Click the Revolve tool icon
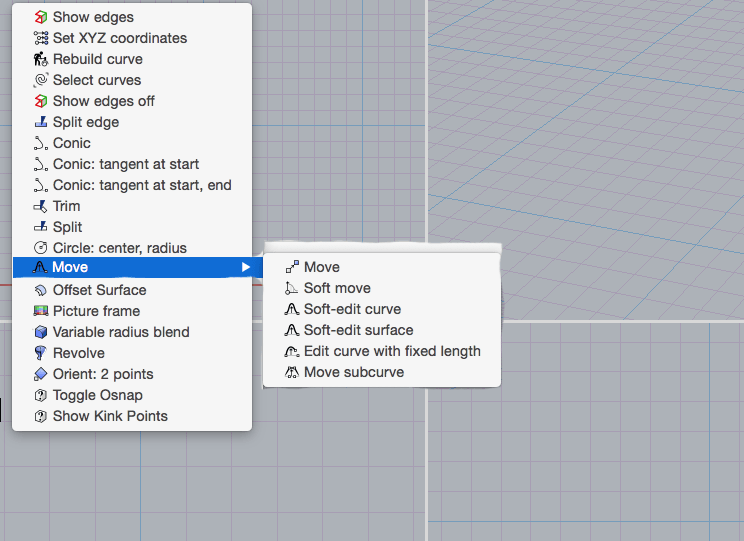744x541 pixels. tap(41, 353)
